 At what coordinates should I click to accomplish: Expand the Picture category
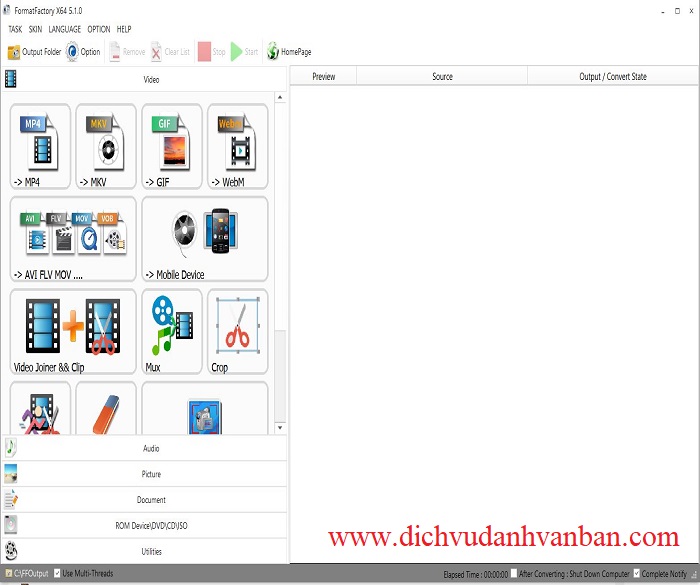tap(144, 474)
